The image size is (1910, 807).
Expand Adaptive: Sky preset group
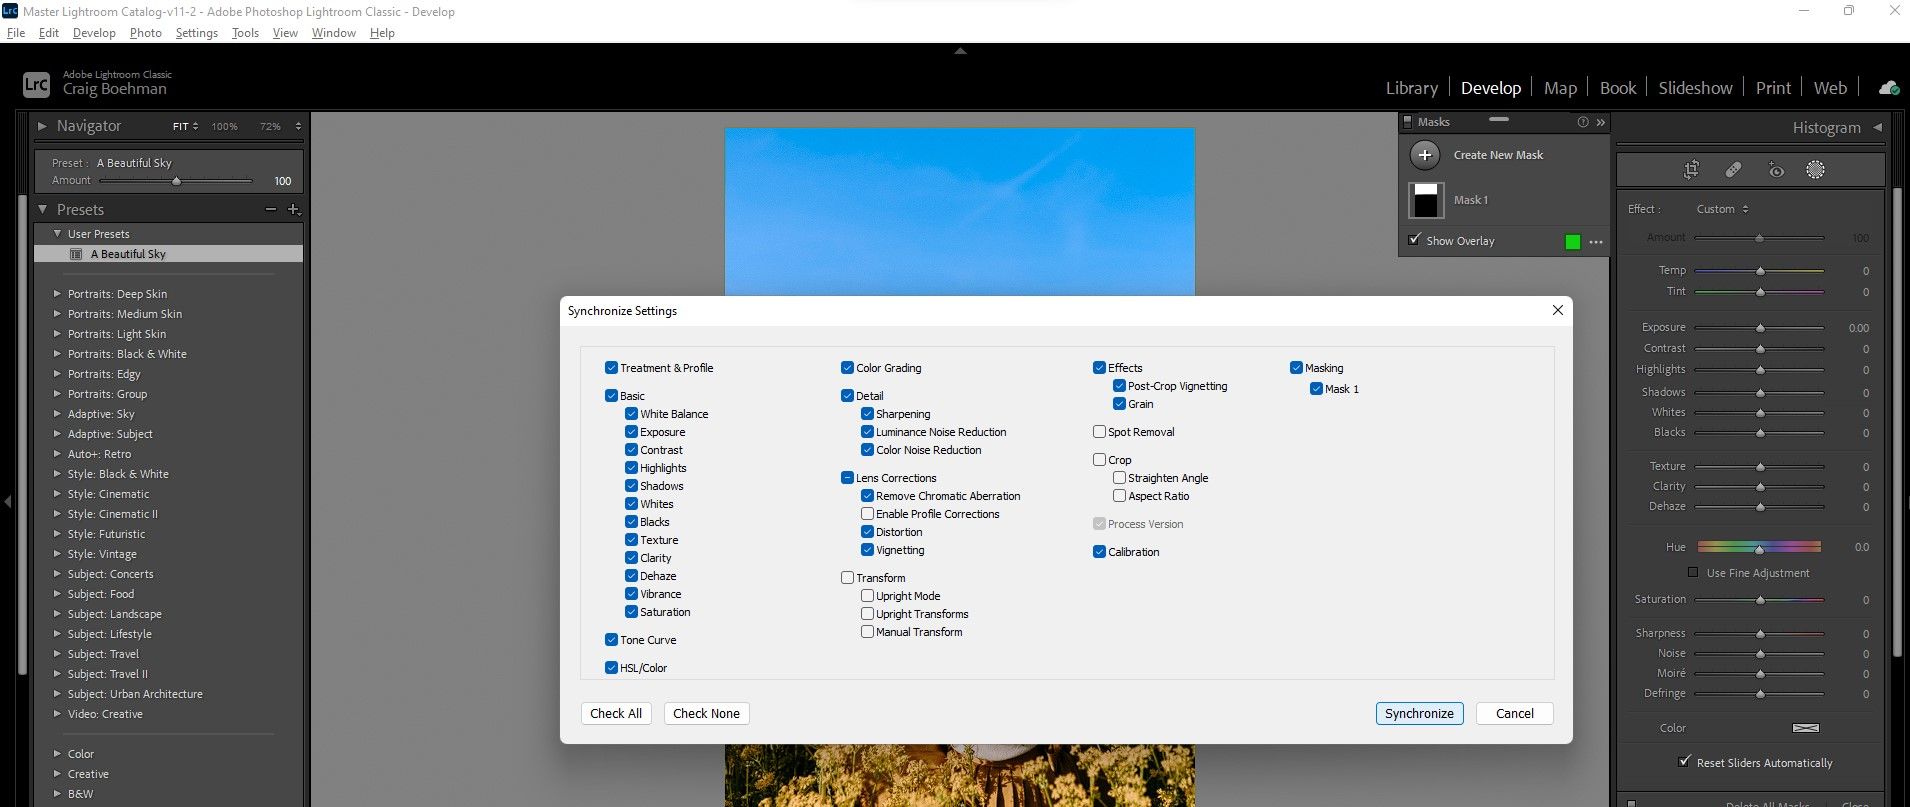coord(57,414)
